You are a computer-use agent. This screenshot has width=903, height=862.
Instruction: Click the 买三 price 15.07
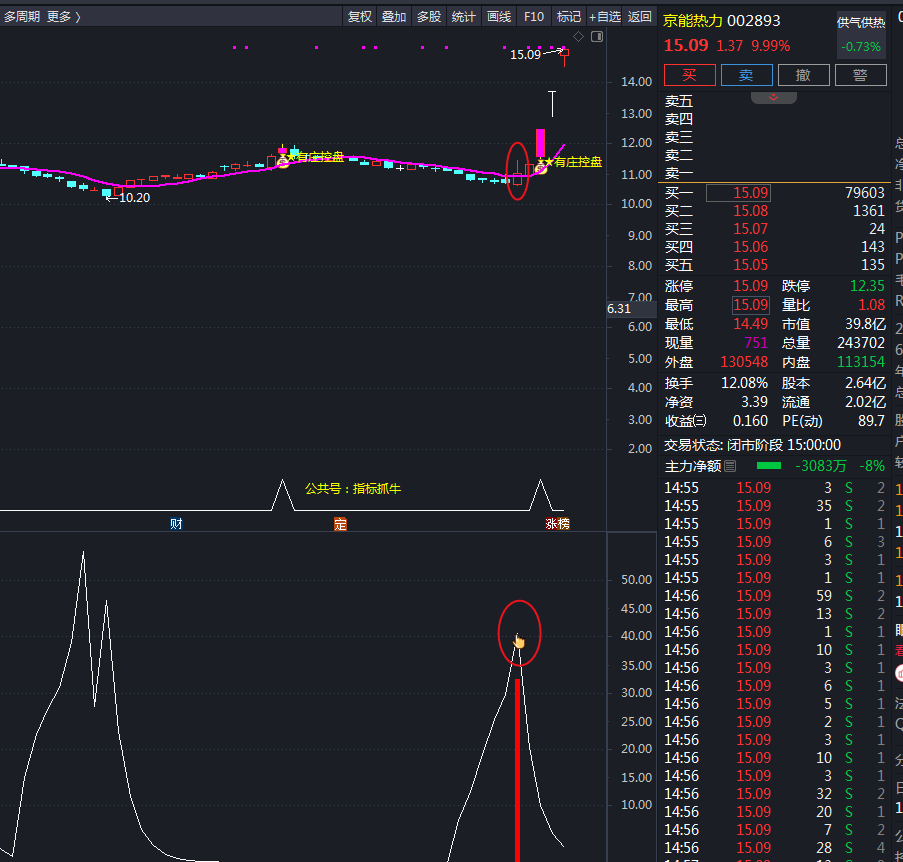(750, 229)
